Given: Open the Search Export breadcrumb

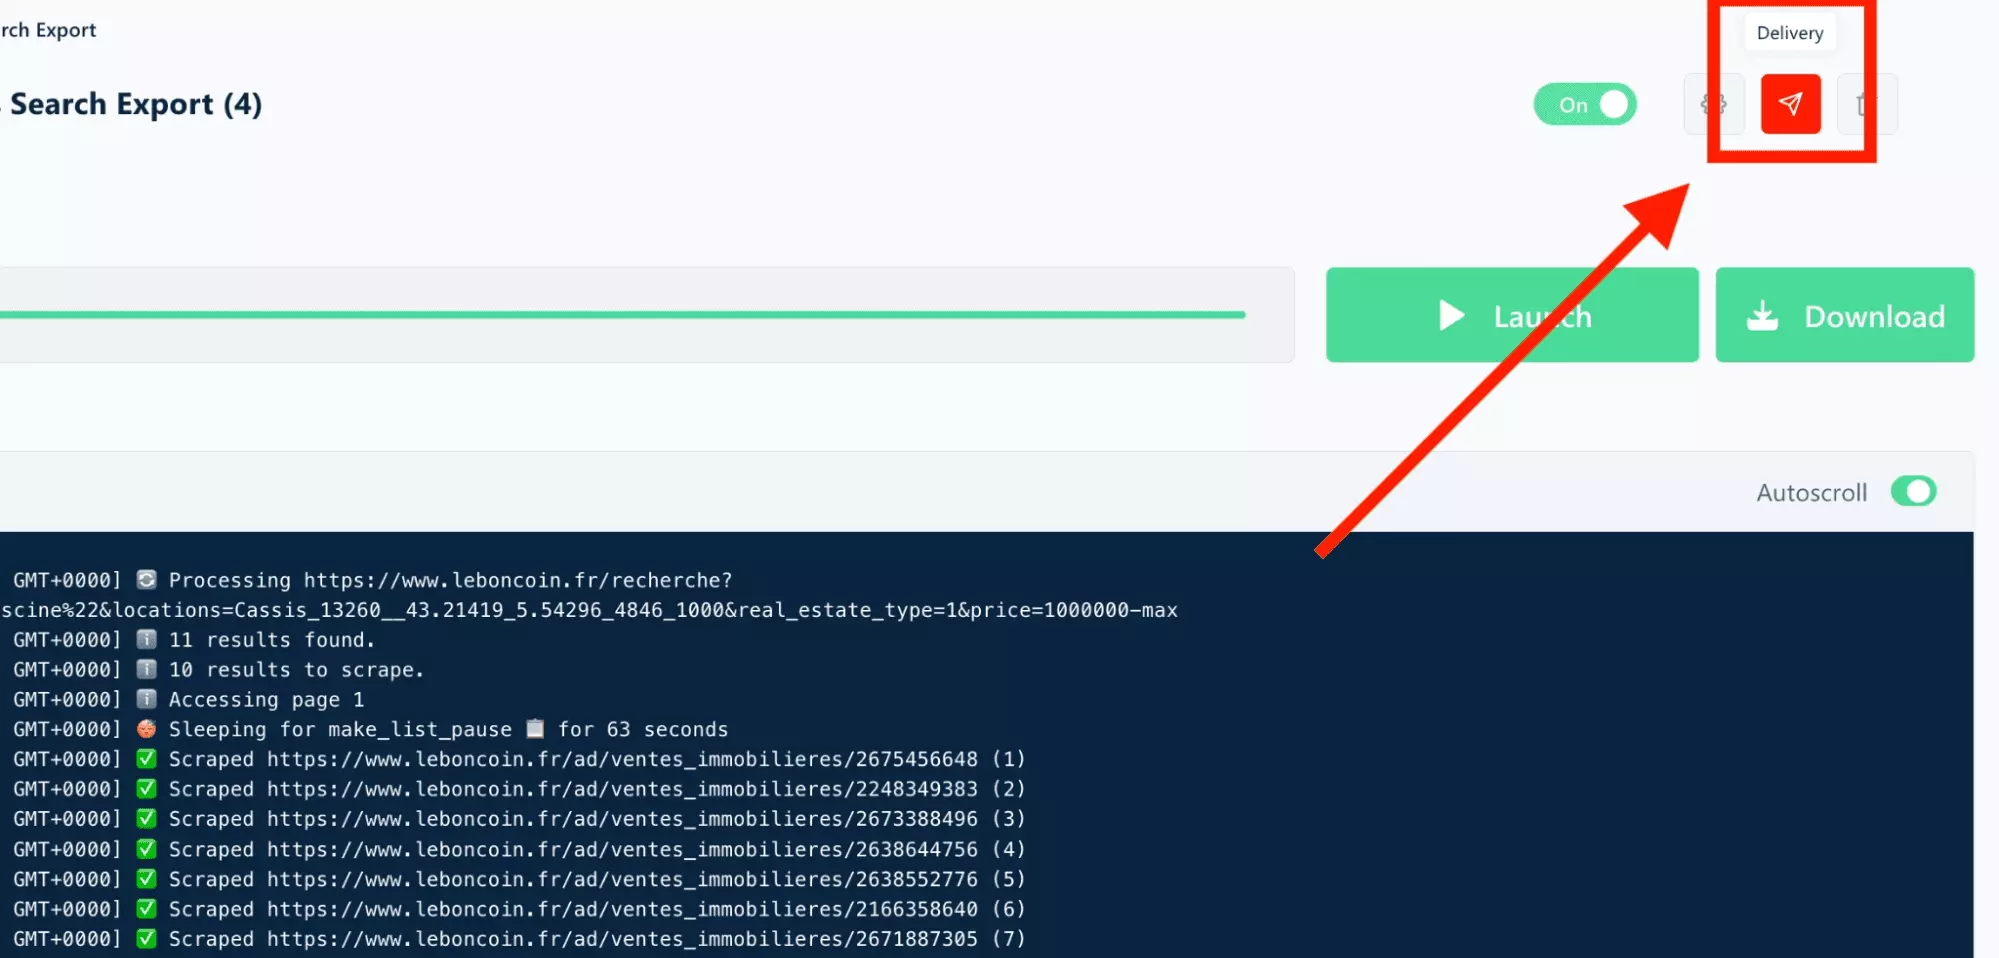Looking at the screenshot, I should click(x=48, y=30).
